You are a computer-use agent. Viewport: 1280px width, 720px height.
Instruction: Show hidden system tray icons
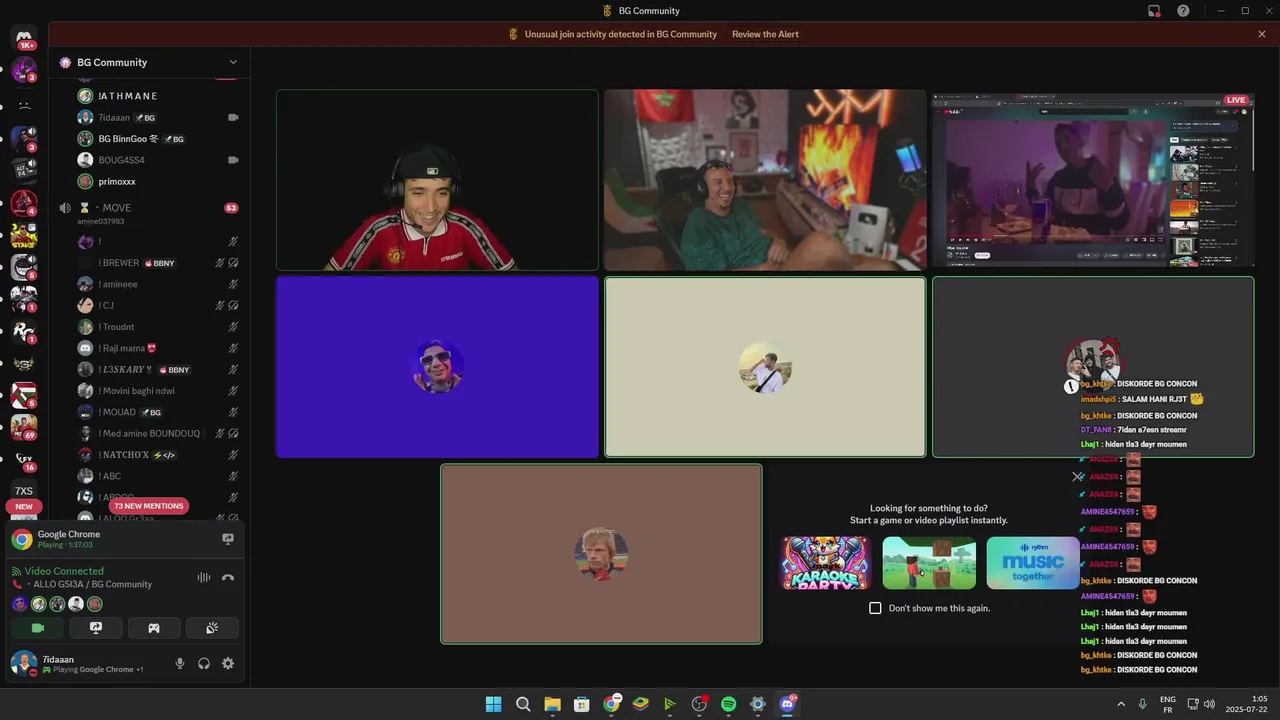click(x=1121, y=704)
